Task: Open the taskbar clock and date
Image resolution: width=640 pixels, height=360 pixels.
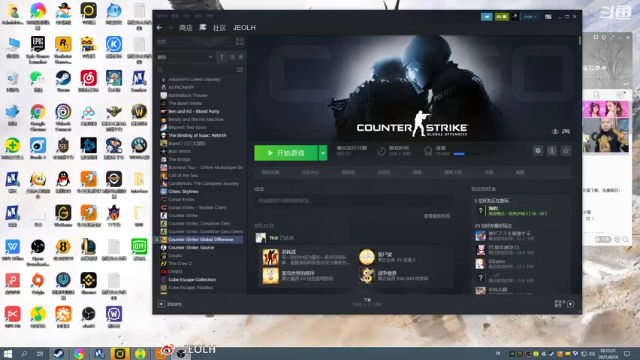Action: (608, 354)
